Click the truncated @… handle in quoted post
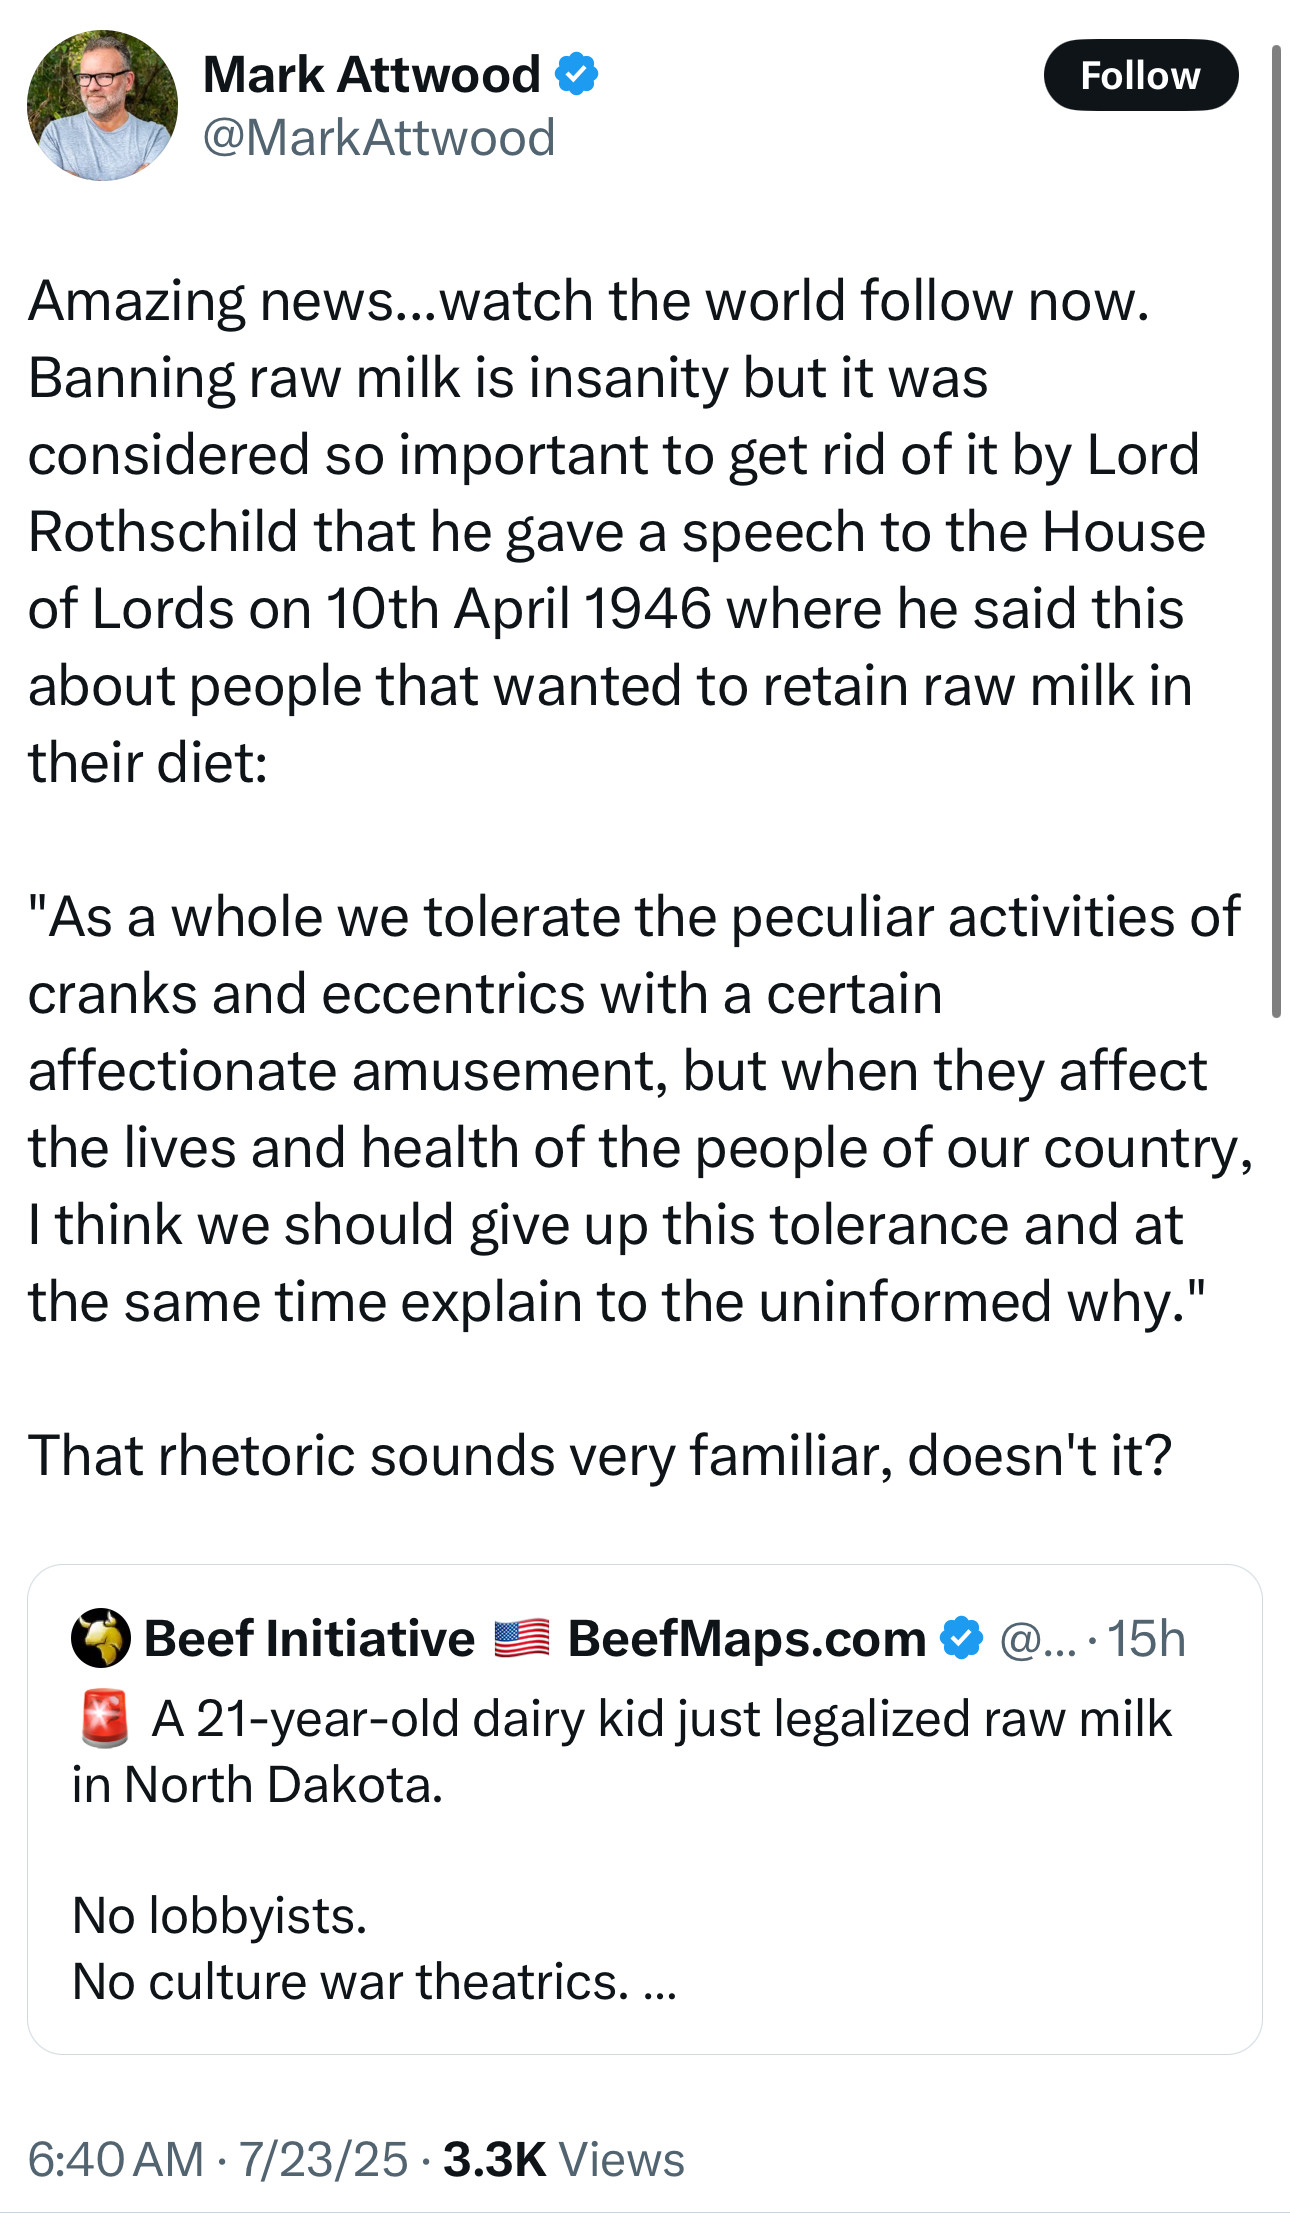Image resolution: width=1290 pixels, height=2213 pixels. click(1037, 1638)
